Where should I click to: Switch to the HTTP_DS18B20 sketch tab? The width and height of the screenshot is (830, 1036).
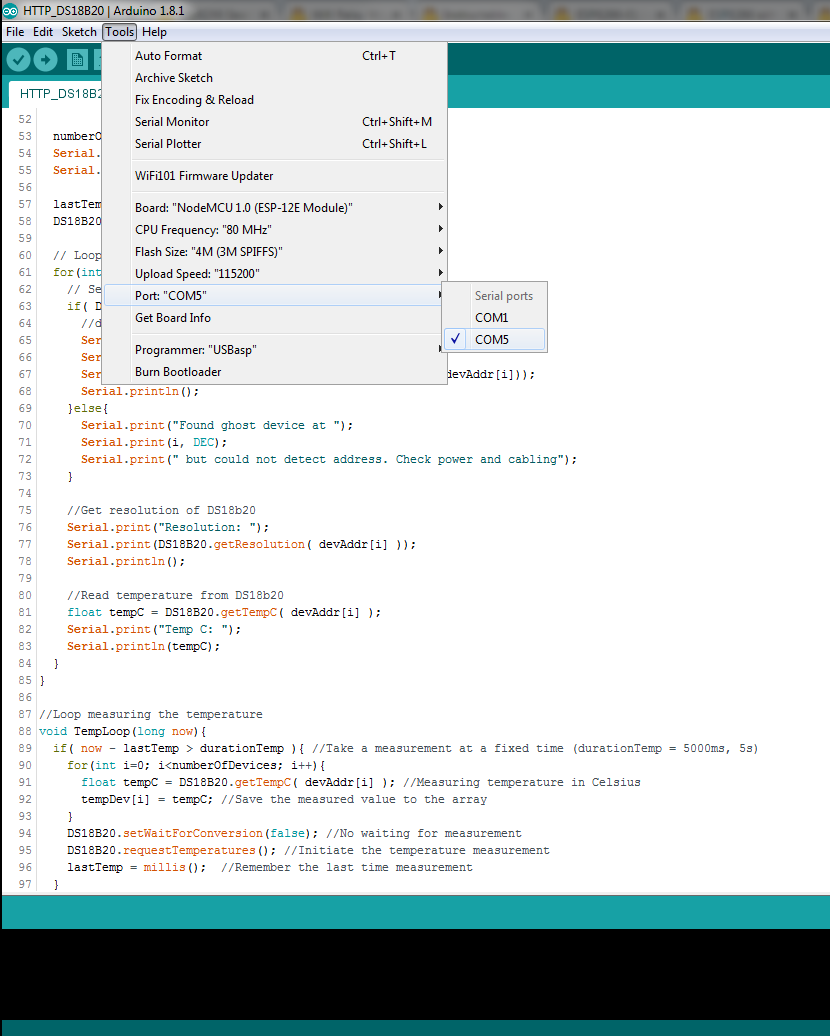coord(56,94)
